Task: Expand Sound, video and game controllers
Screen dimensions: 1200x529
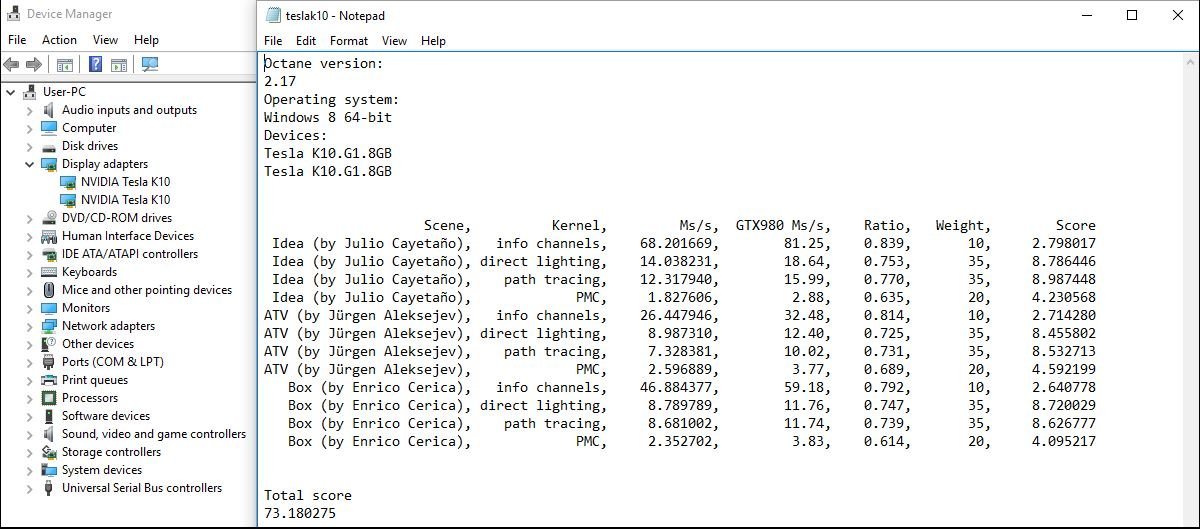Action: (x=30, y=434)
